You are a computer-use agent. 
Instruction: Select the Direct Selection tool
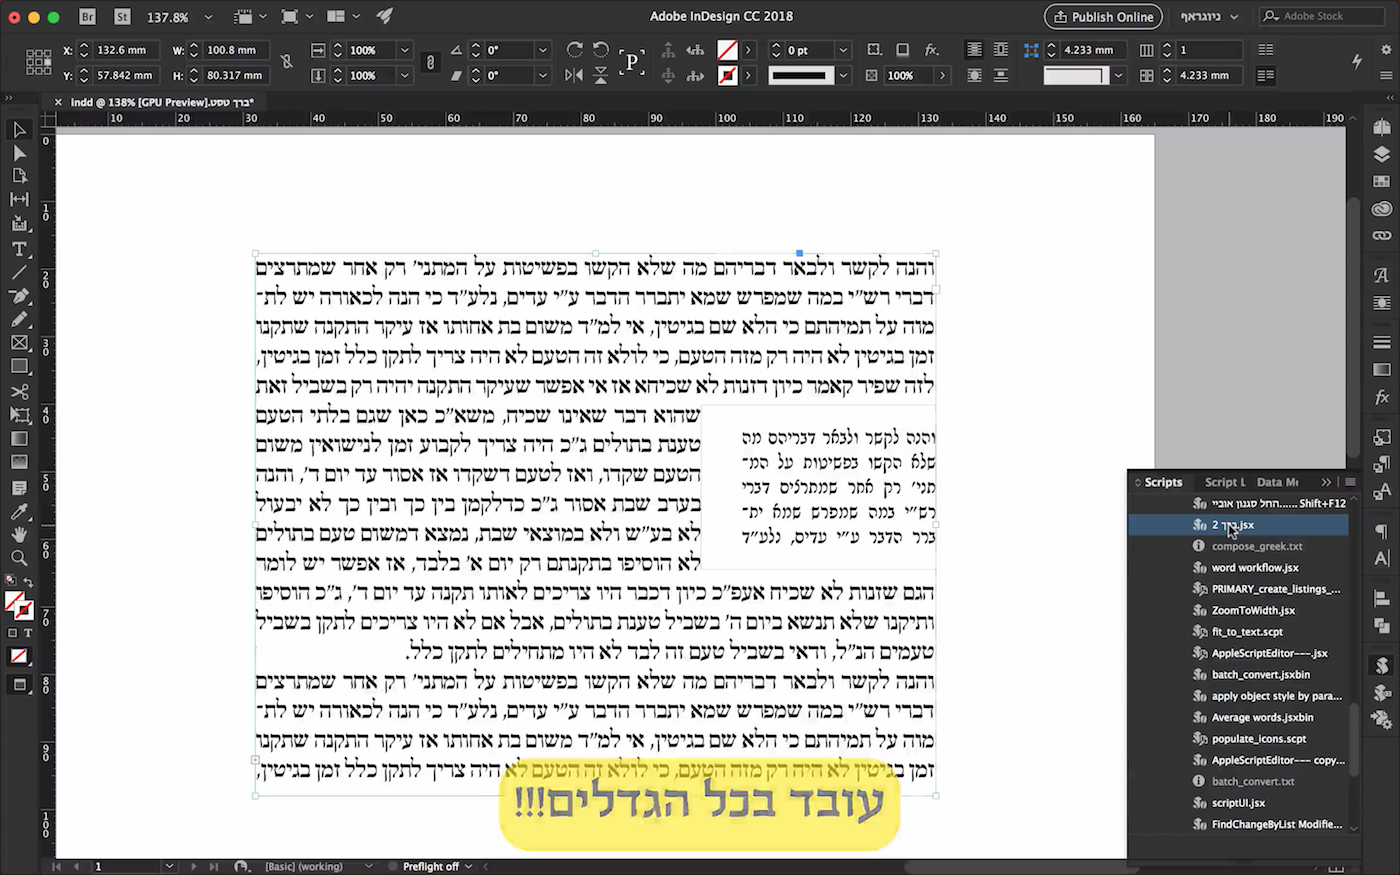point(18,150)
